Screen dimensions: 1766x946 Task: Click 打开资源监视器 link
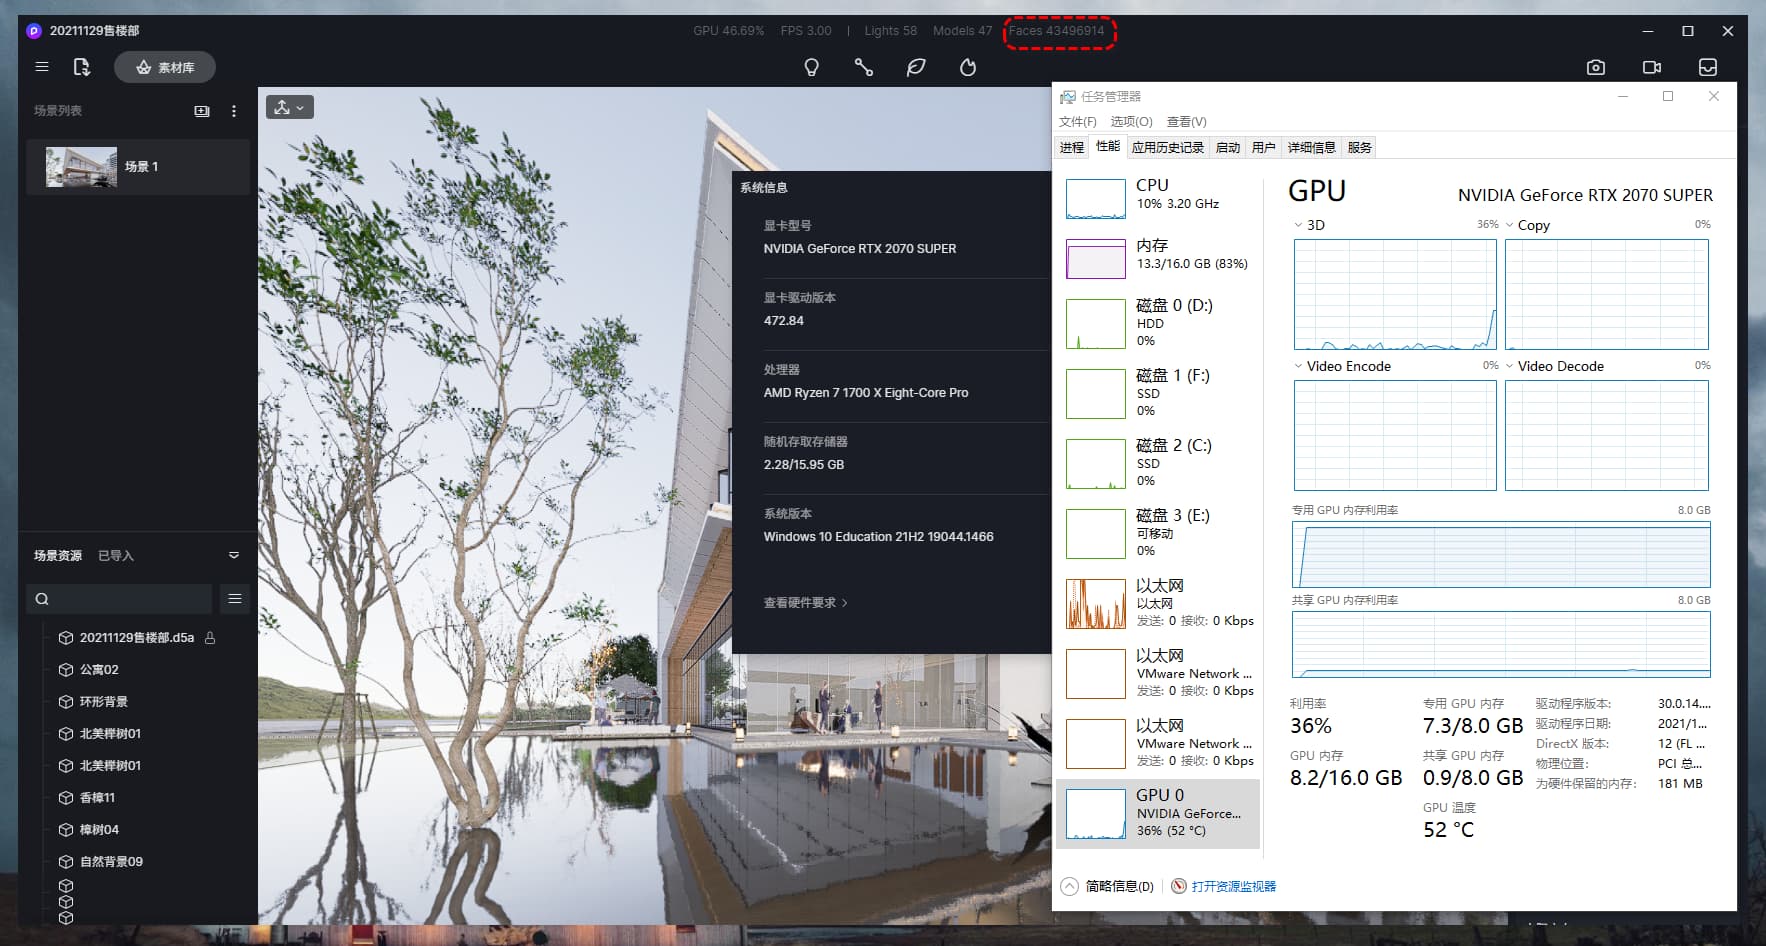tap(1233, 886)
